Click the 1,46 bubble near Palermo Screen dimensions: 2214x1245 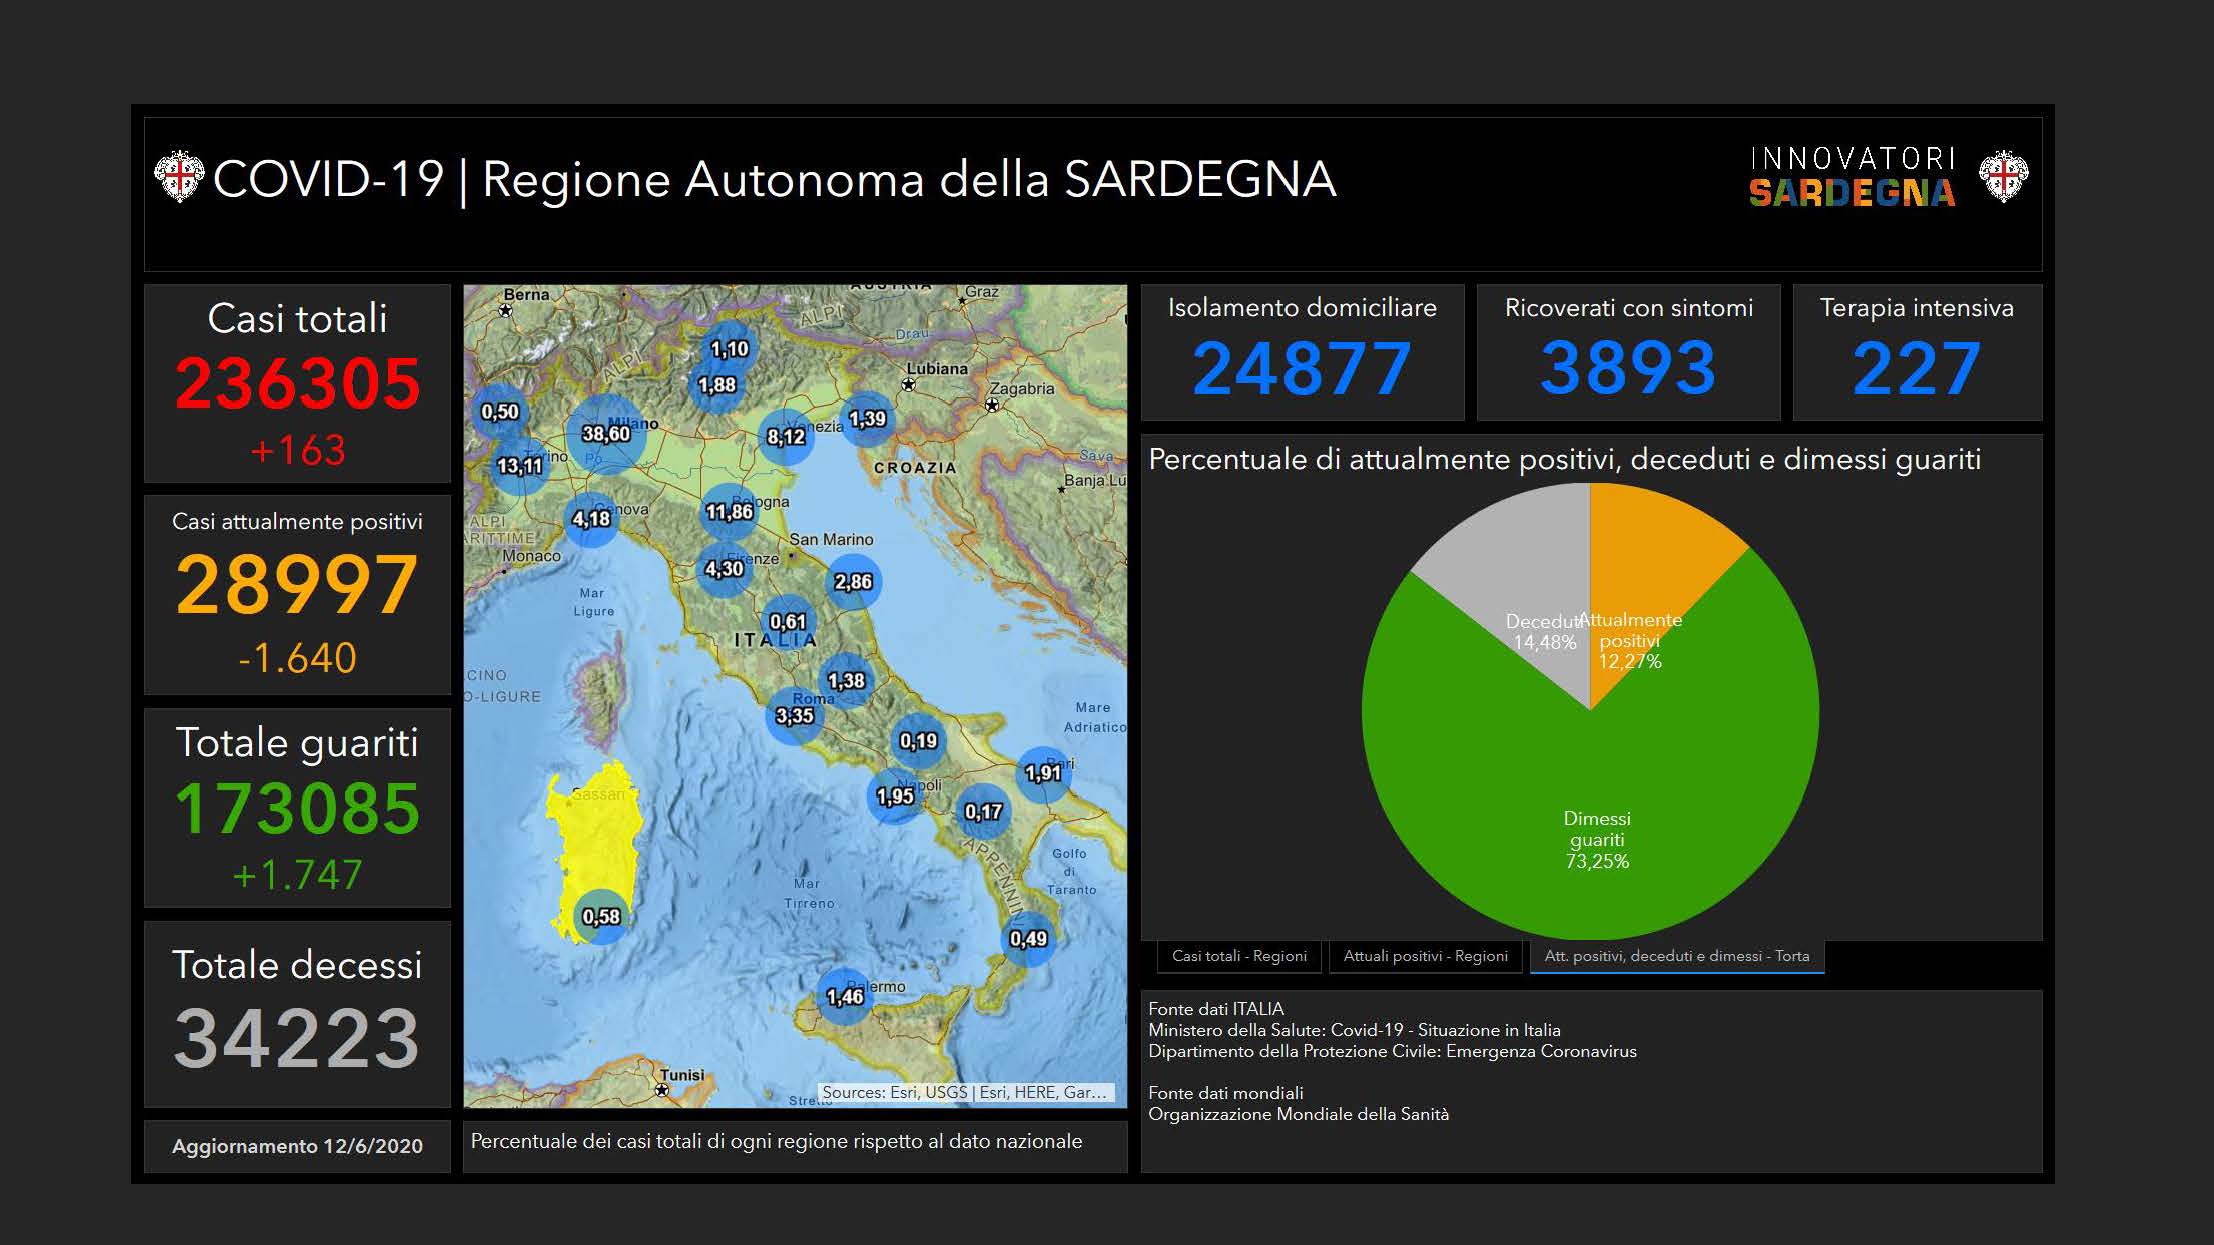coord(845,996)
